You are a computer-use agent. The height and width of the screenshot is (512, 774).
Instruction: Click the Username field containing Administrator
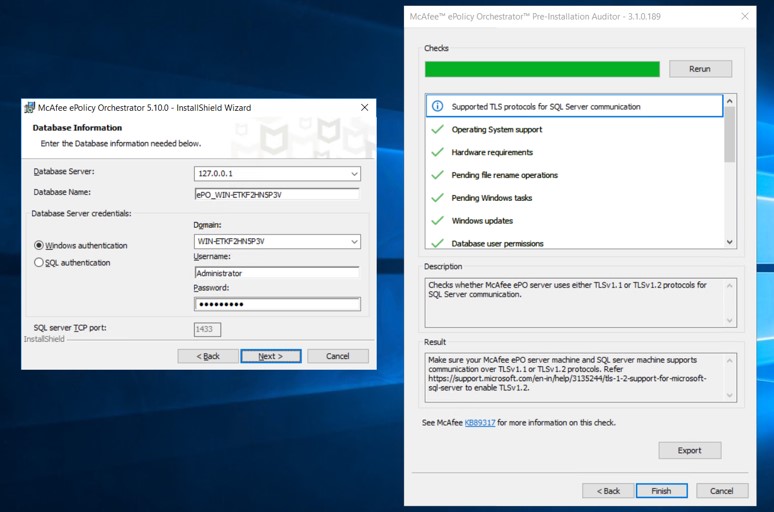click(277, 273)
